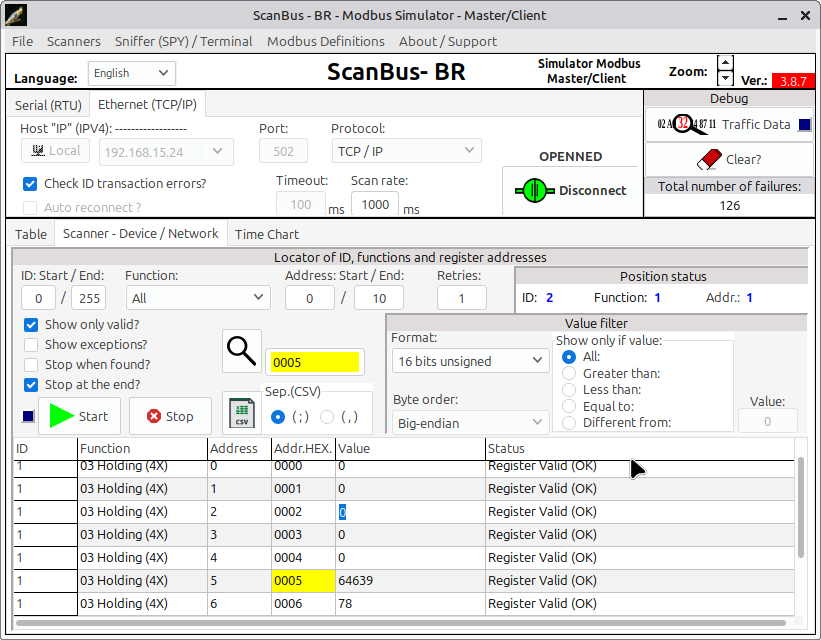Click the results vertical scrollbar
Viewport: 821px width, 640px height.
pos(800,507)
